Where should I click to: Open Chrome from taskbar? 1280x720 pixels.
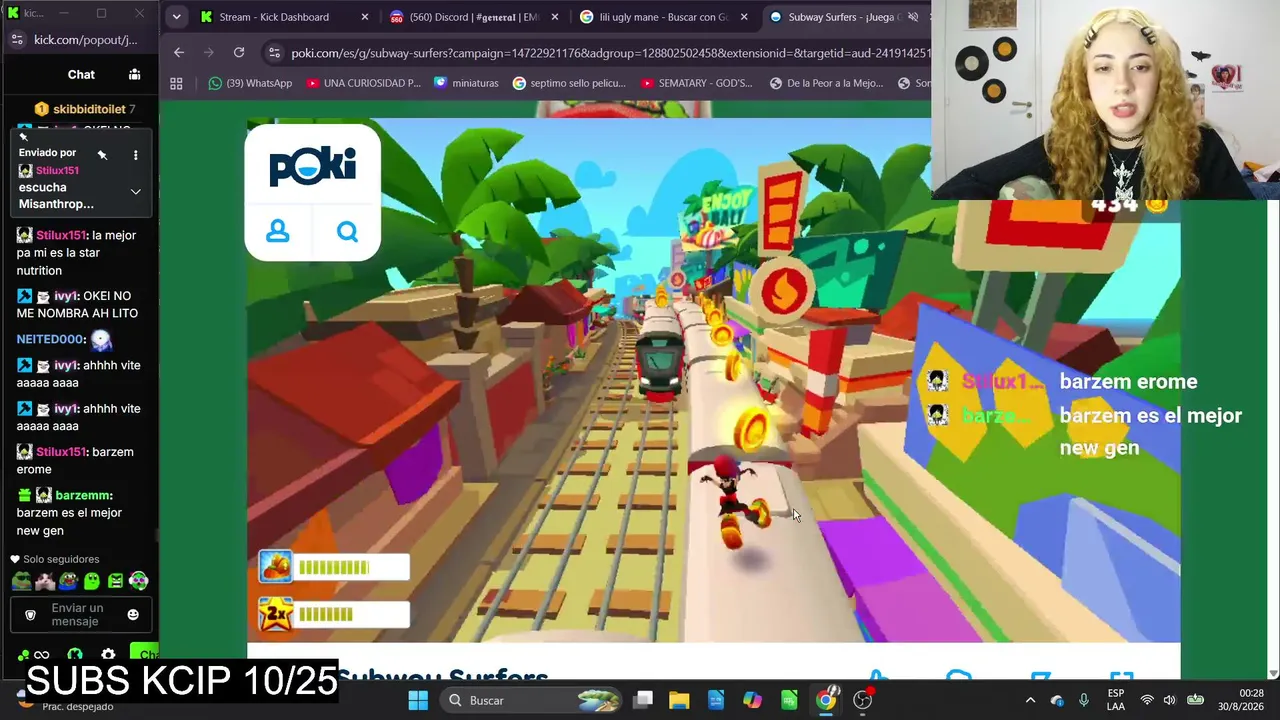point(826,700)
